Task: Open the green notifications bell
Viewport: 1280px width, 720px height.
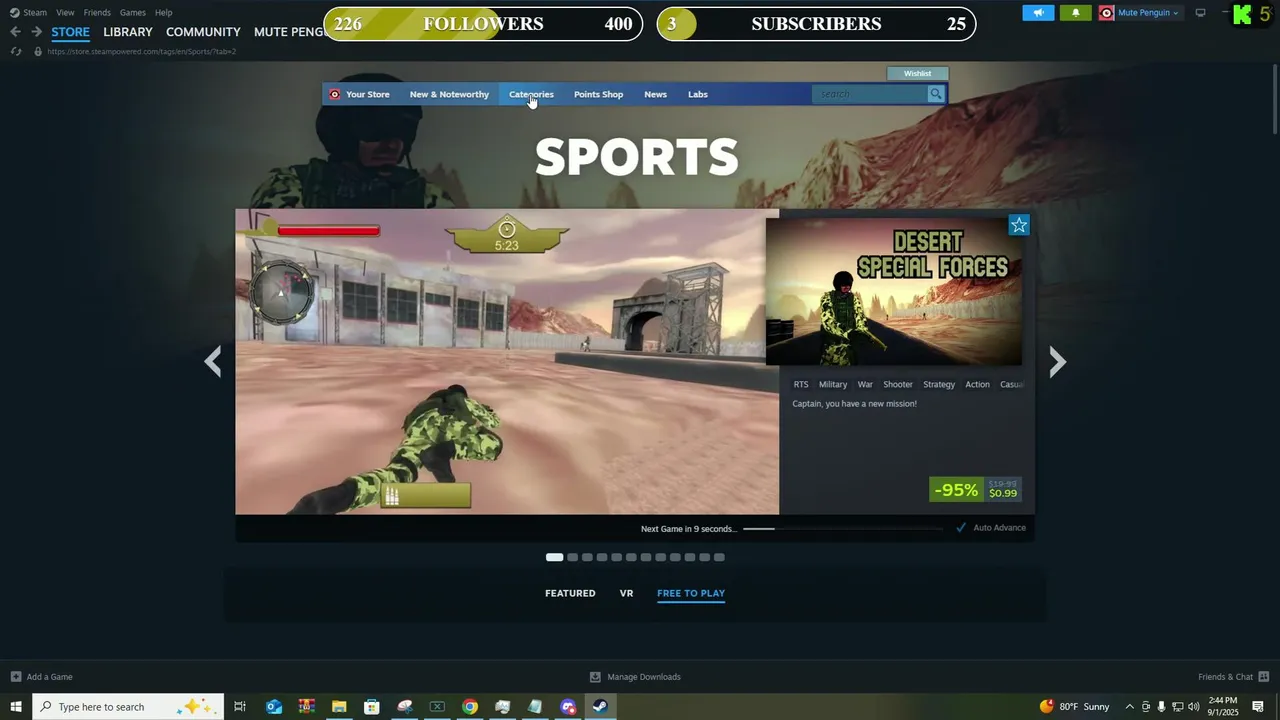Action: [1075, 13]
